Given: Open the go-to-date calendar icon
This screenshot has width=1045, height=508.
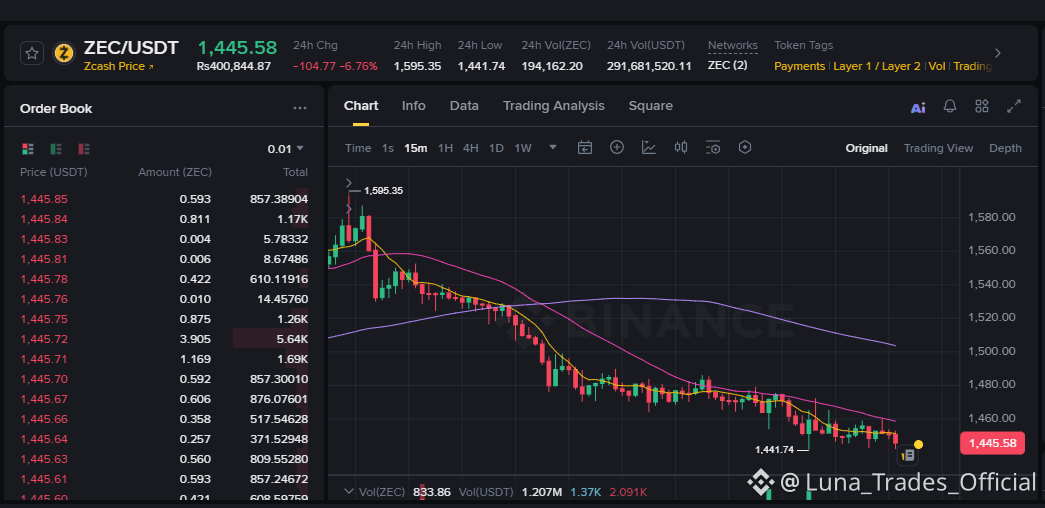Looking at the screenshot, I should [x=584, y=147].
